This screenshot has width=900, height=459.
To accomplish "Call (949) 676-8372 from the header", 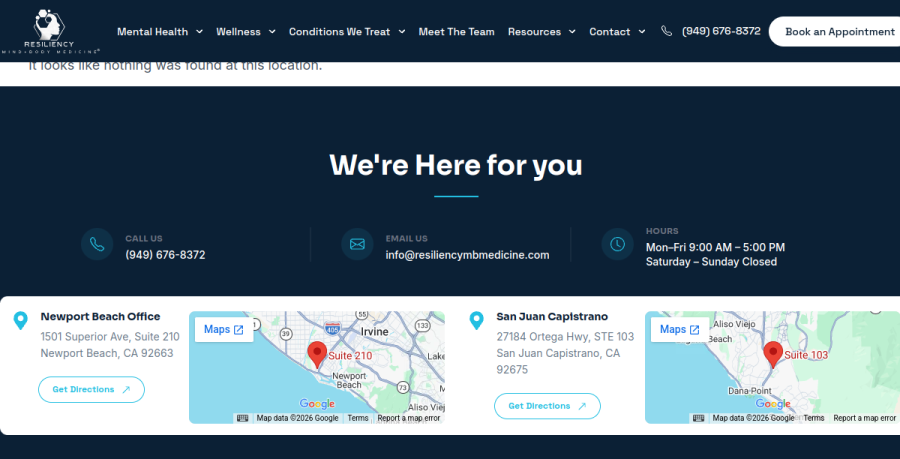I will 721,31.
